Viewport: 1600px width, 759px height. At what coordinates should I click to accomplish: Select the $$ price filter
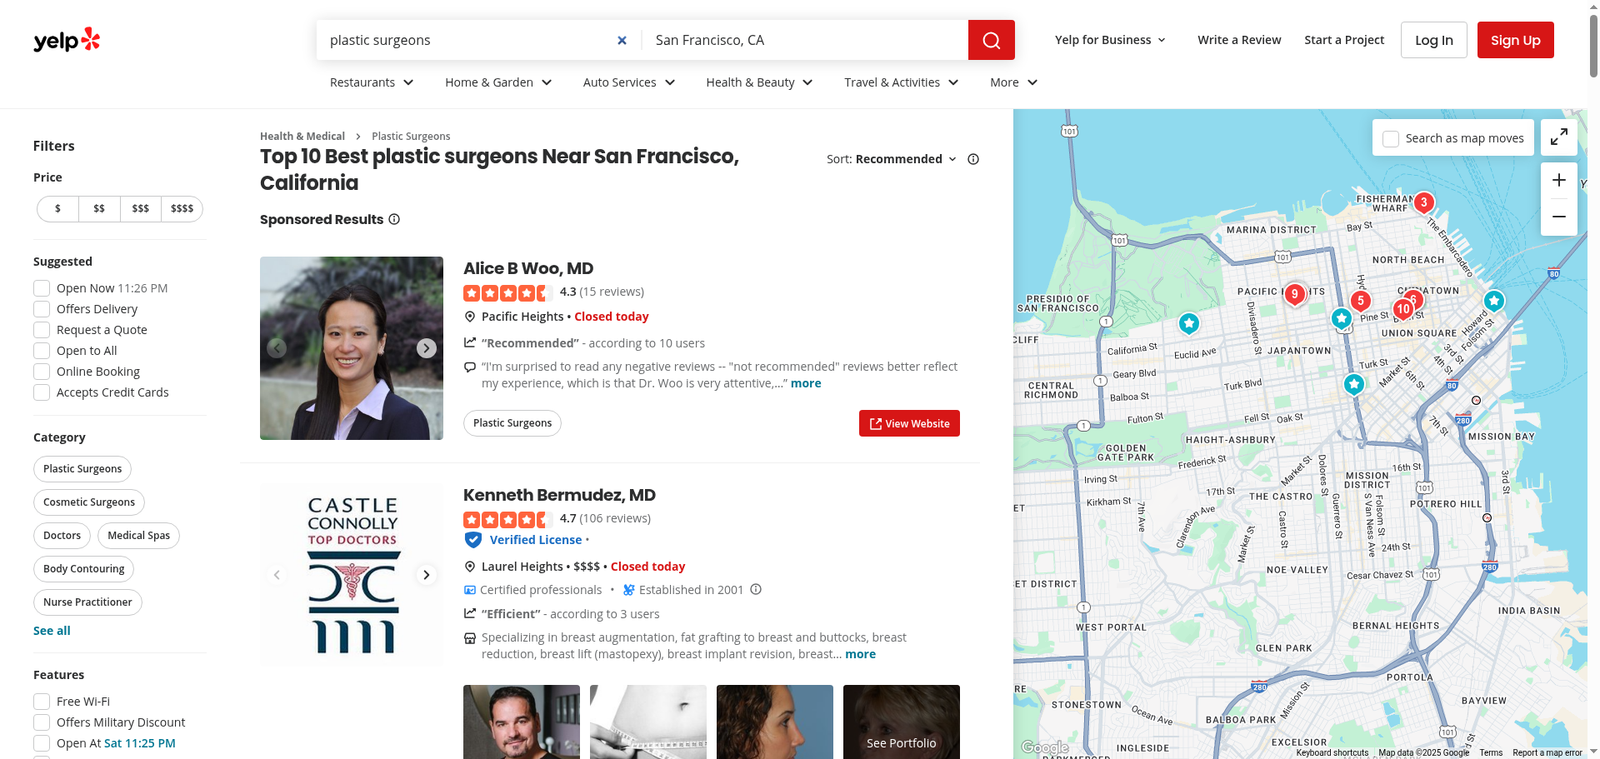[x=99, y=209]
